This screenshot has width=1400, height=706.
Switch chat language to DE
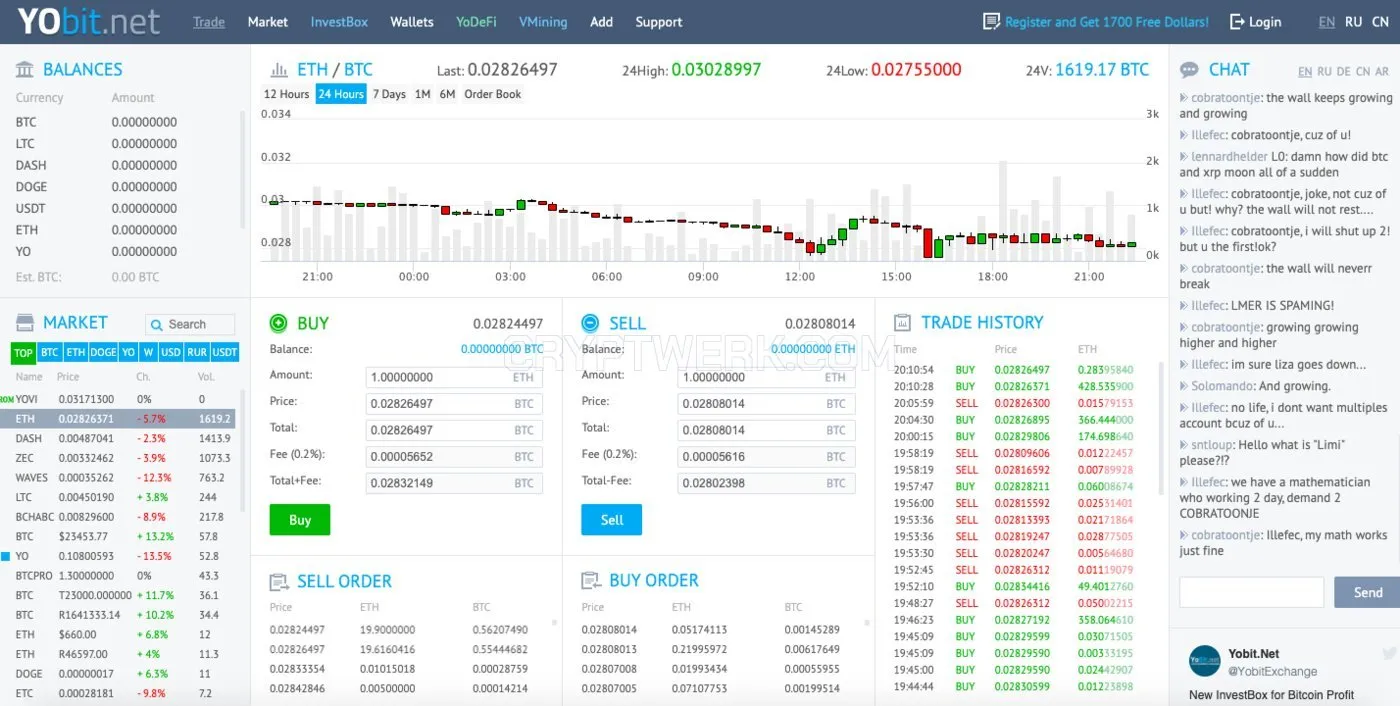click(1343, 72)
